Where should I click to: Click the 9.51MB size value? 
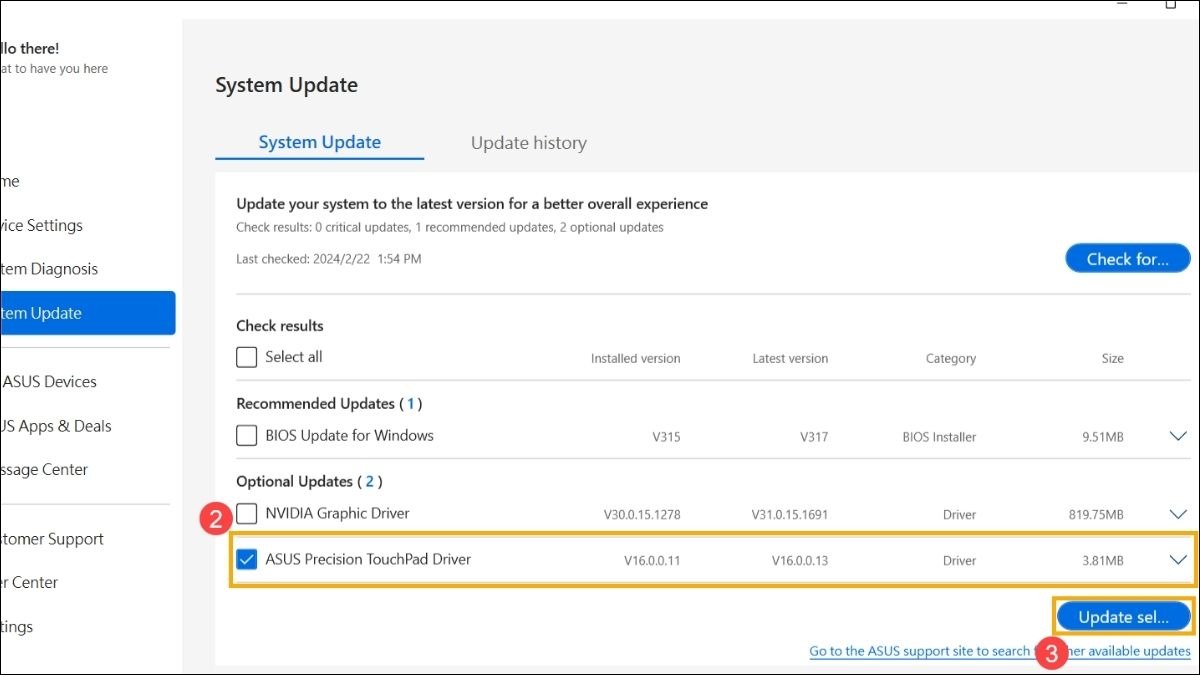(x=1103, y=437)
